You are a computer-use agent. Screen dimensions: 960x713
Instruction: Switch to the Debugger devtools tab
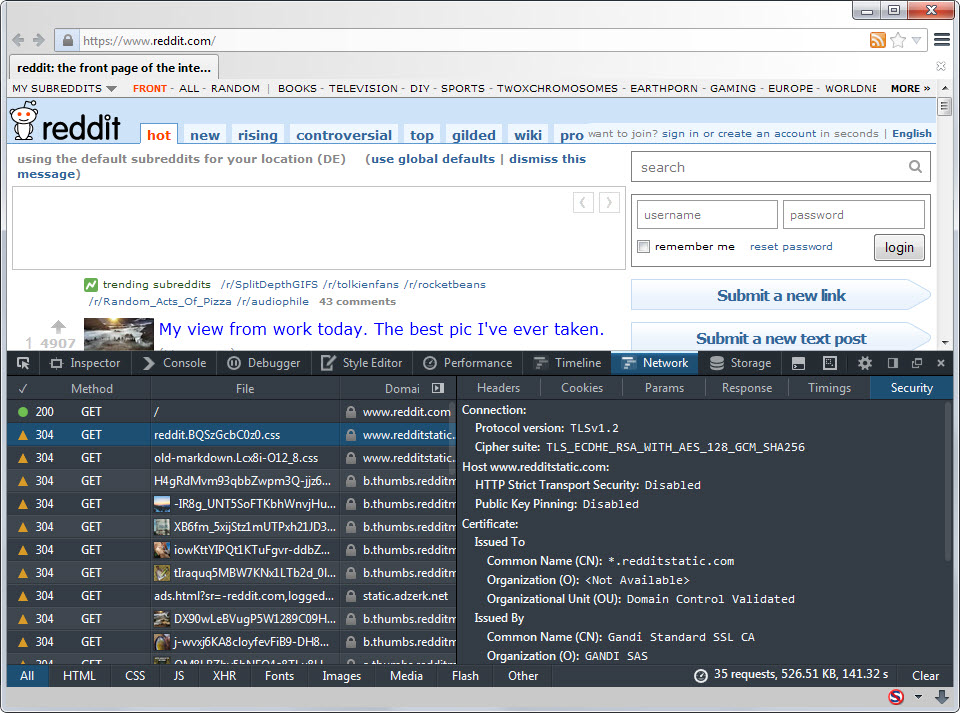(x=264, y=363)
